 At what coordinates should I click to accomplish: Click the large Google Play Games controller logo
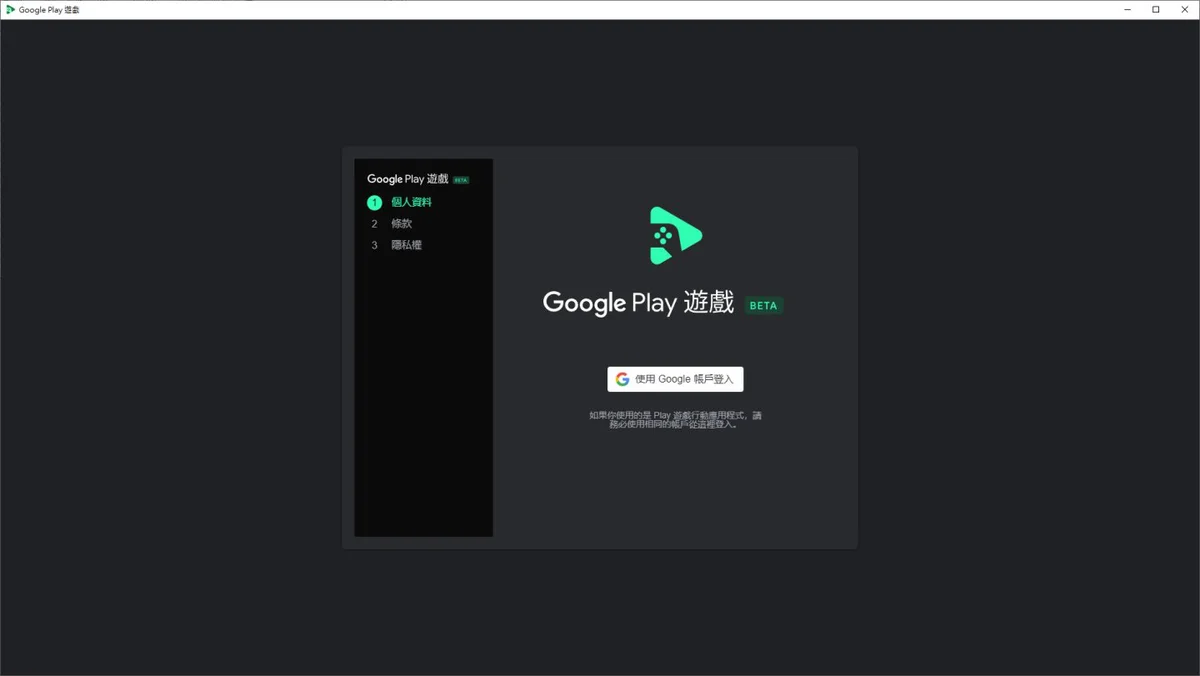676,236
